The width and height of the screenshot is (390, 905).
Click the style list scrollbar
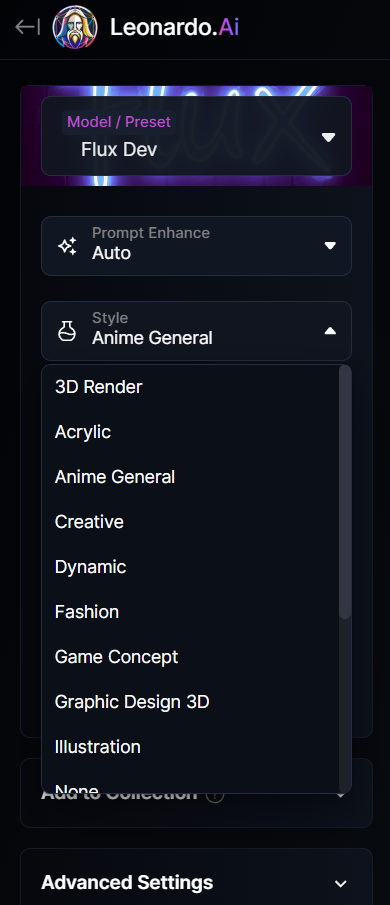click(345, 492)
